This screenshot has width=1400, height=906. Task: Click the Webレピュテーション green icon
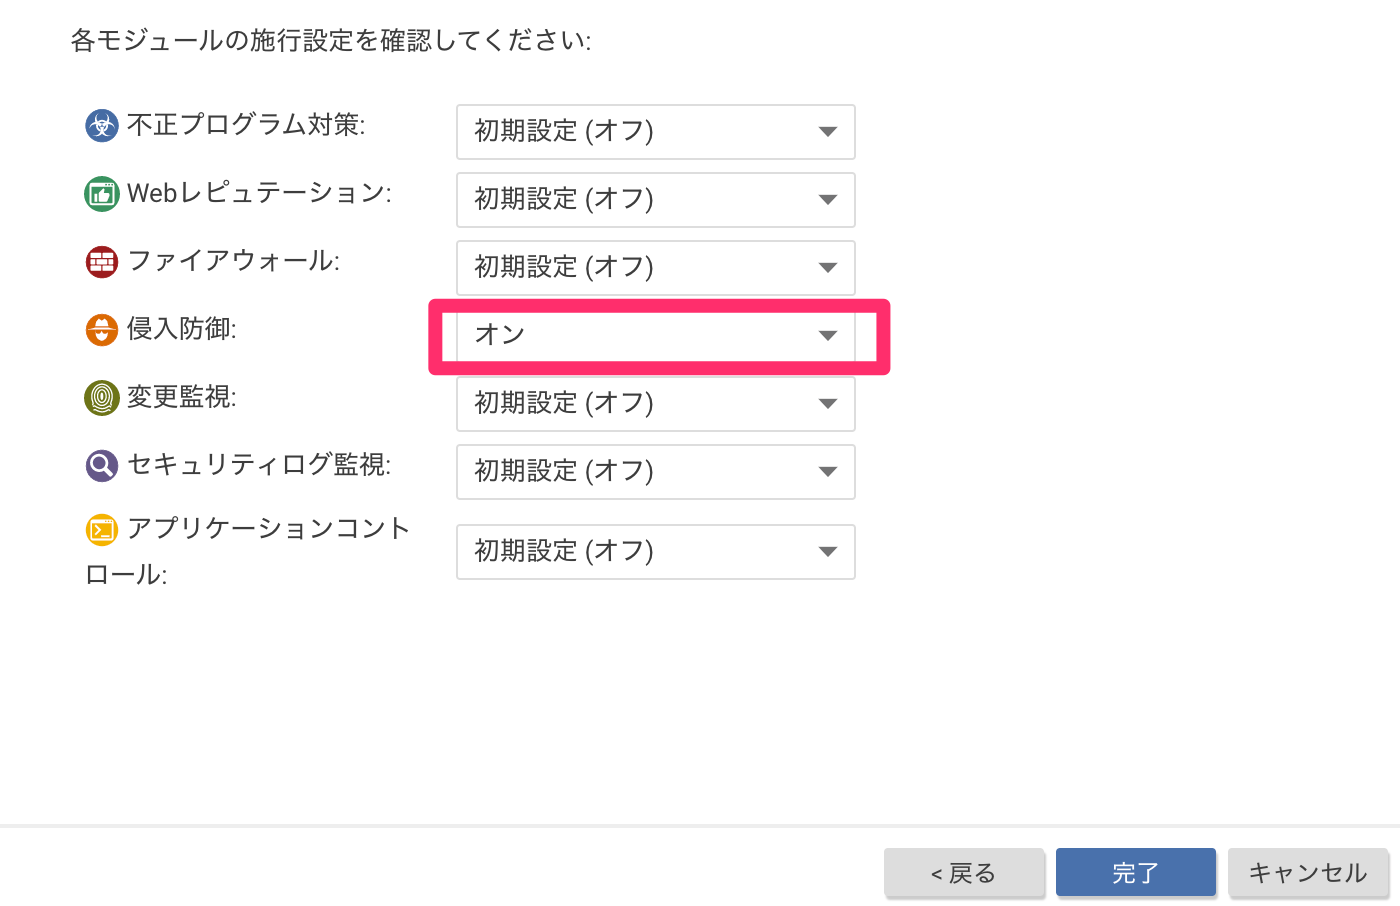pyautogui.click(x=101, y=193)
